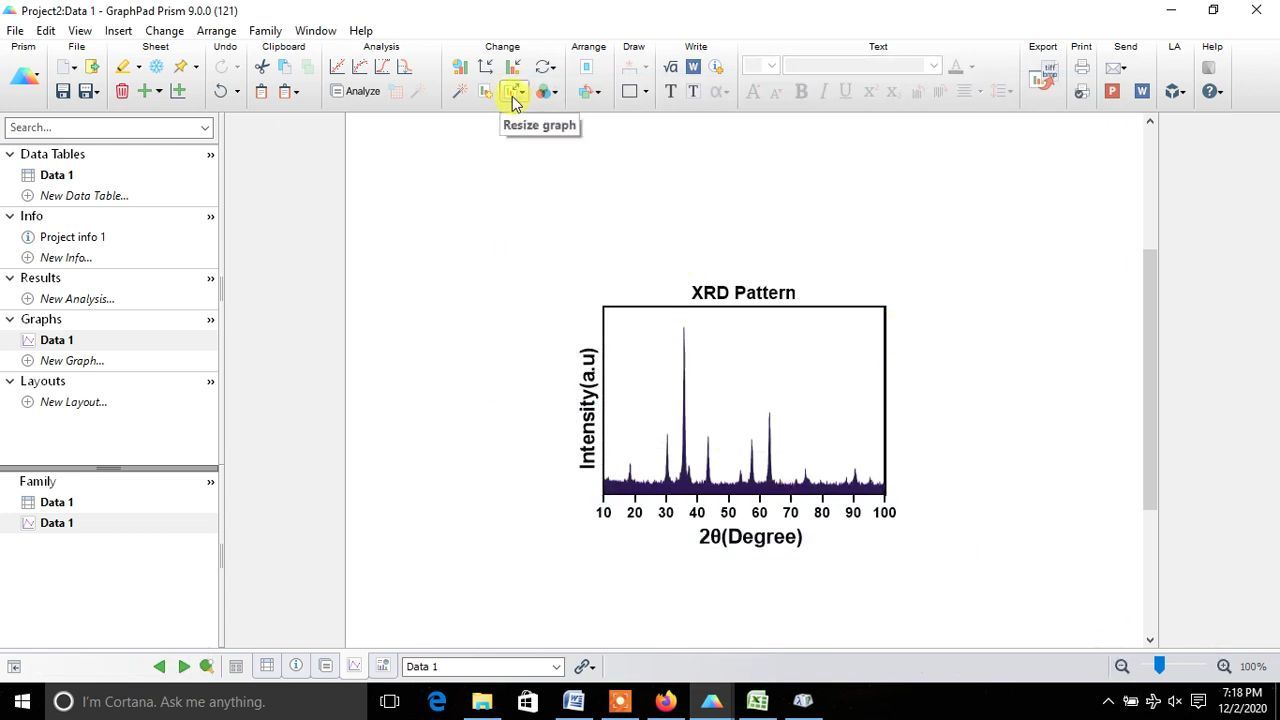Open the Edit menu
Image resolution: width=1280 pixels, height=720 pixels.
click(46, 31)
